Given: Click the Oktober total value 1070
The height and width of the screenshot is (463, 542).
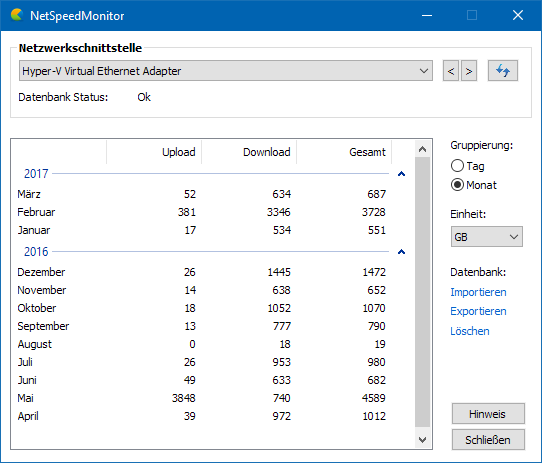Looking at the screenshot, I should coord(374,308).
